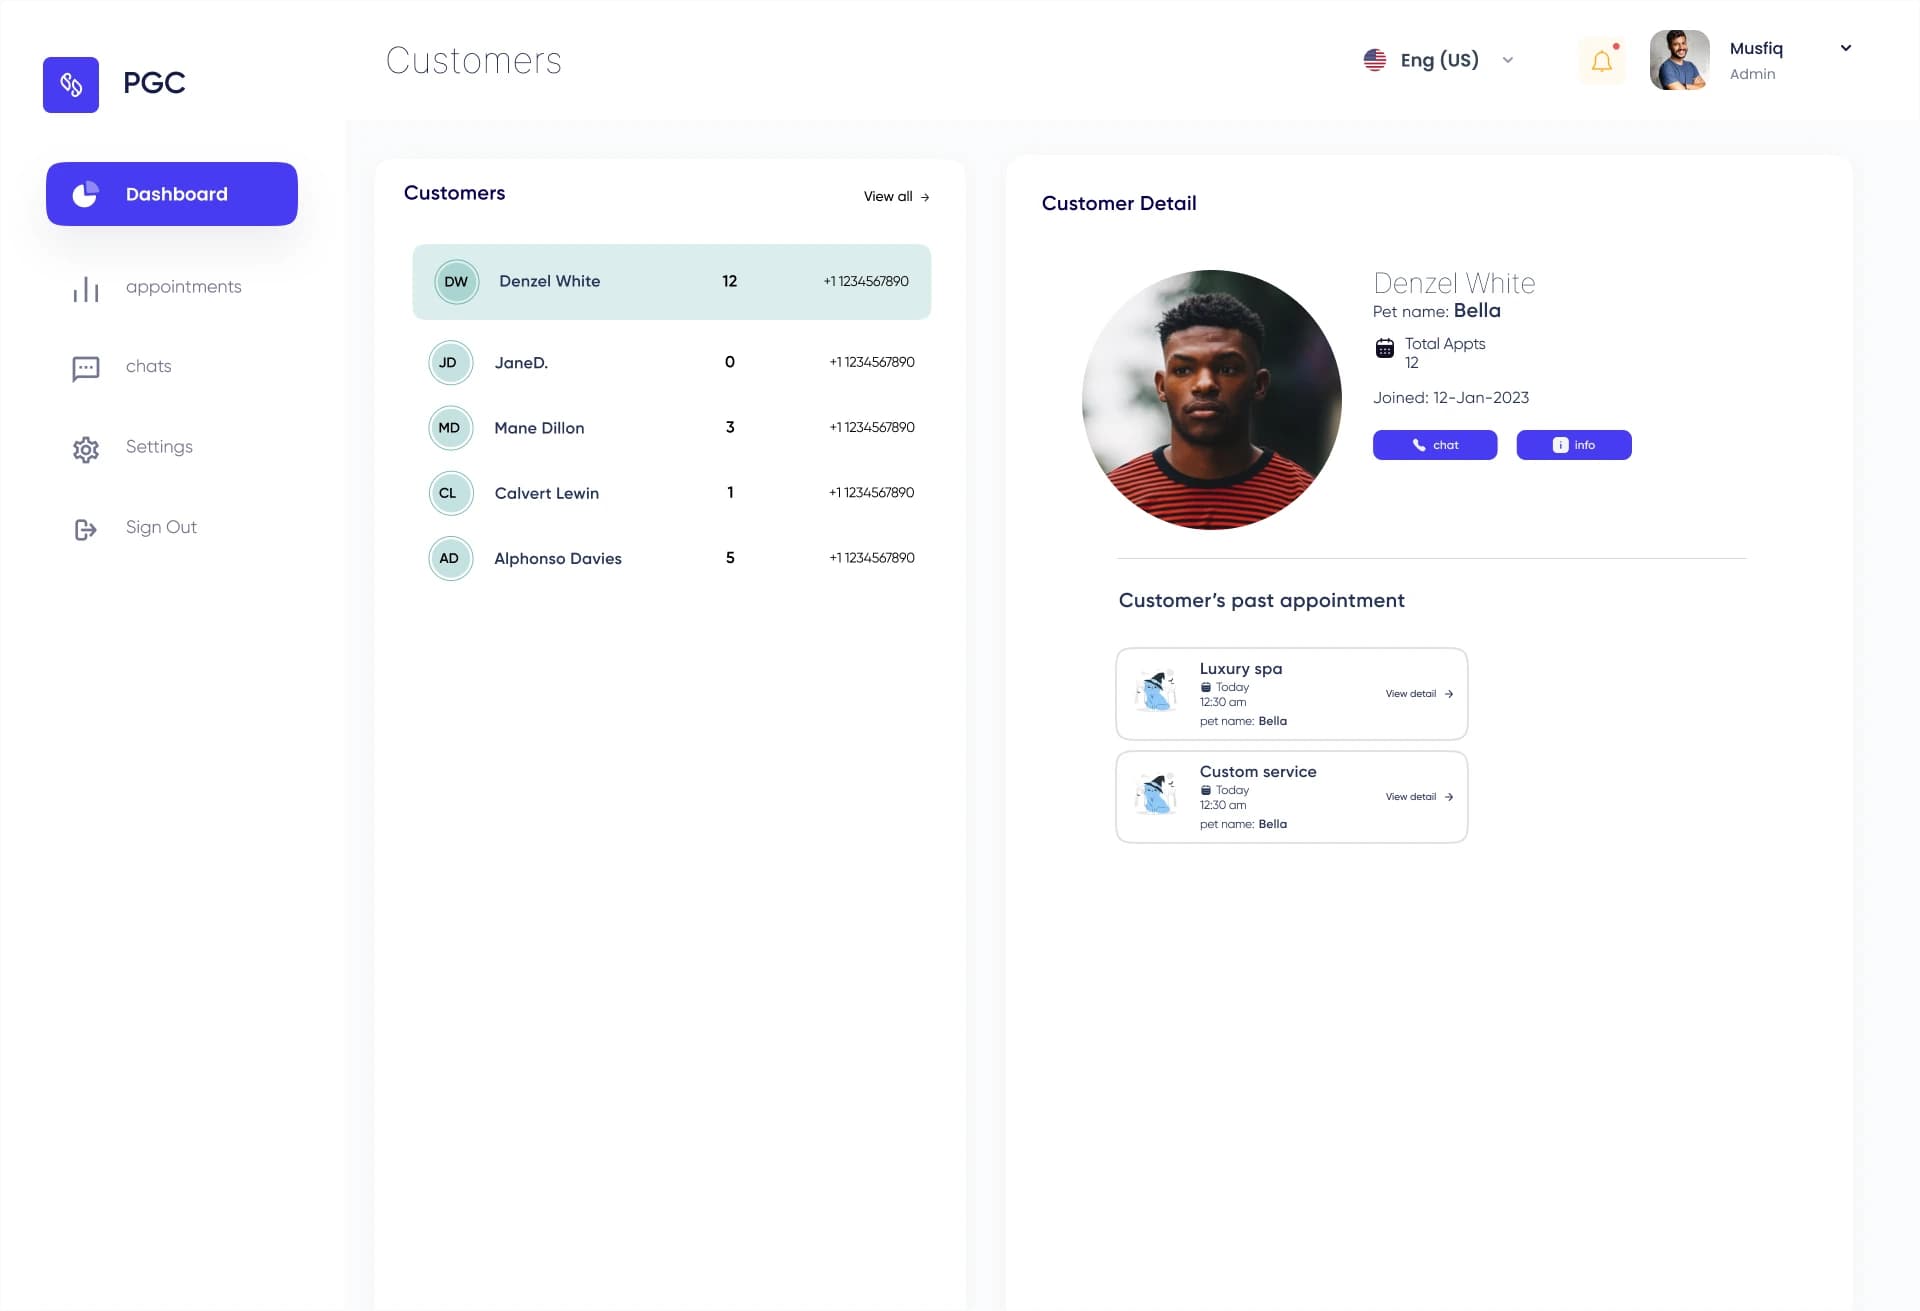Click the MD avatar badge

pyautogui.click(x=449, y=428)
